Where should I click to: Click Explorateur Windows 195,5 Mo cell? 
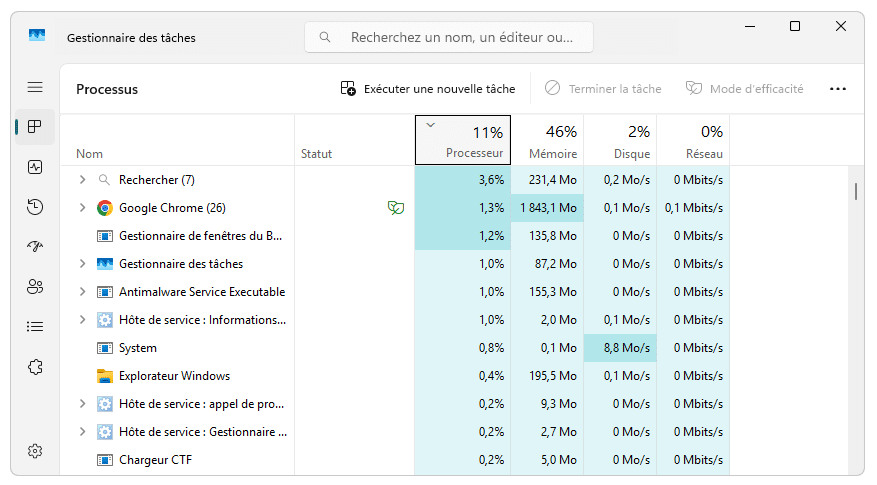547,375
